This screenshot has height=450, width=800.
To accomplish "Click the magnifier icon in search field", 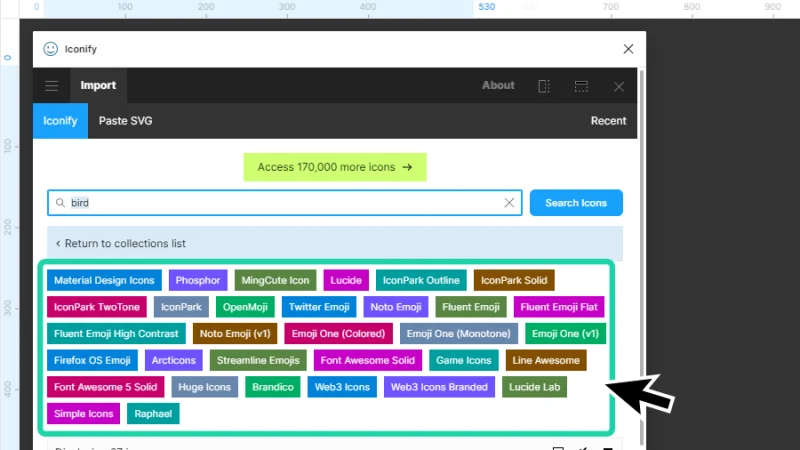I will (60, 203).
